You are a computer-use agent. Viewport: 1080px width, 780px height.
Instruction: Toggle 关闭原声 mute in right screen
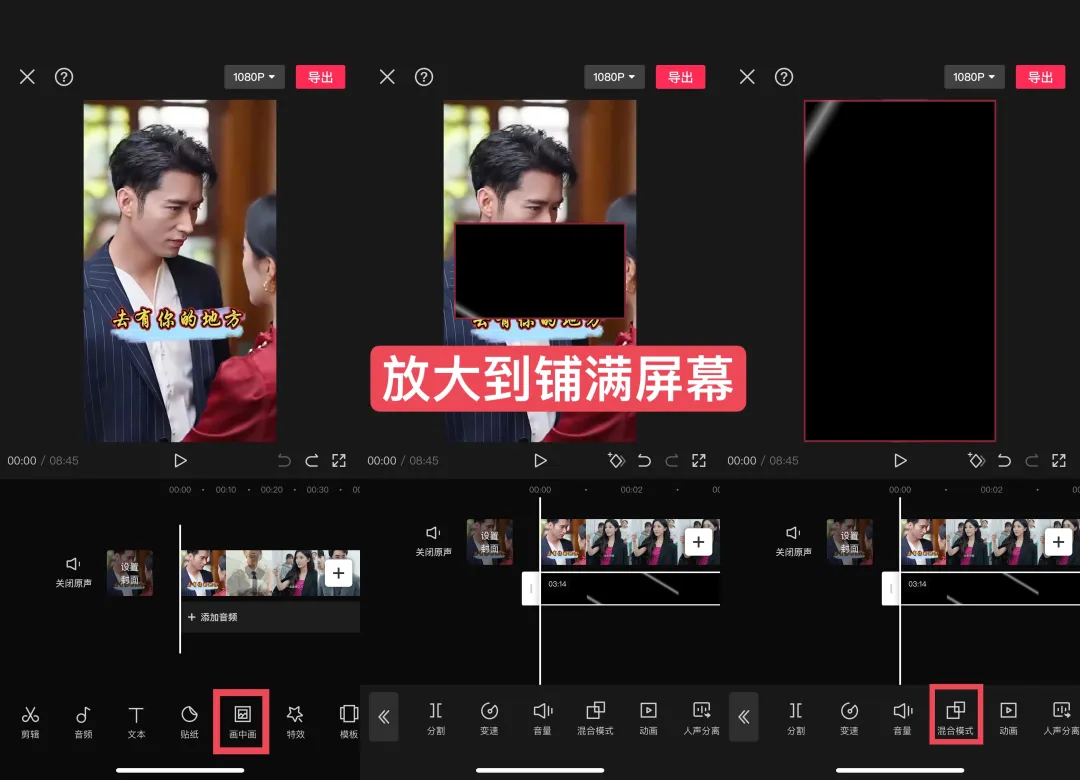793,541
